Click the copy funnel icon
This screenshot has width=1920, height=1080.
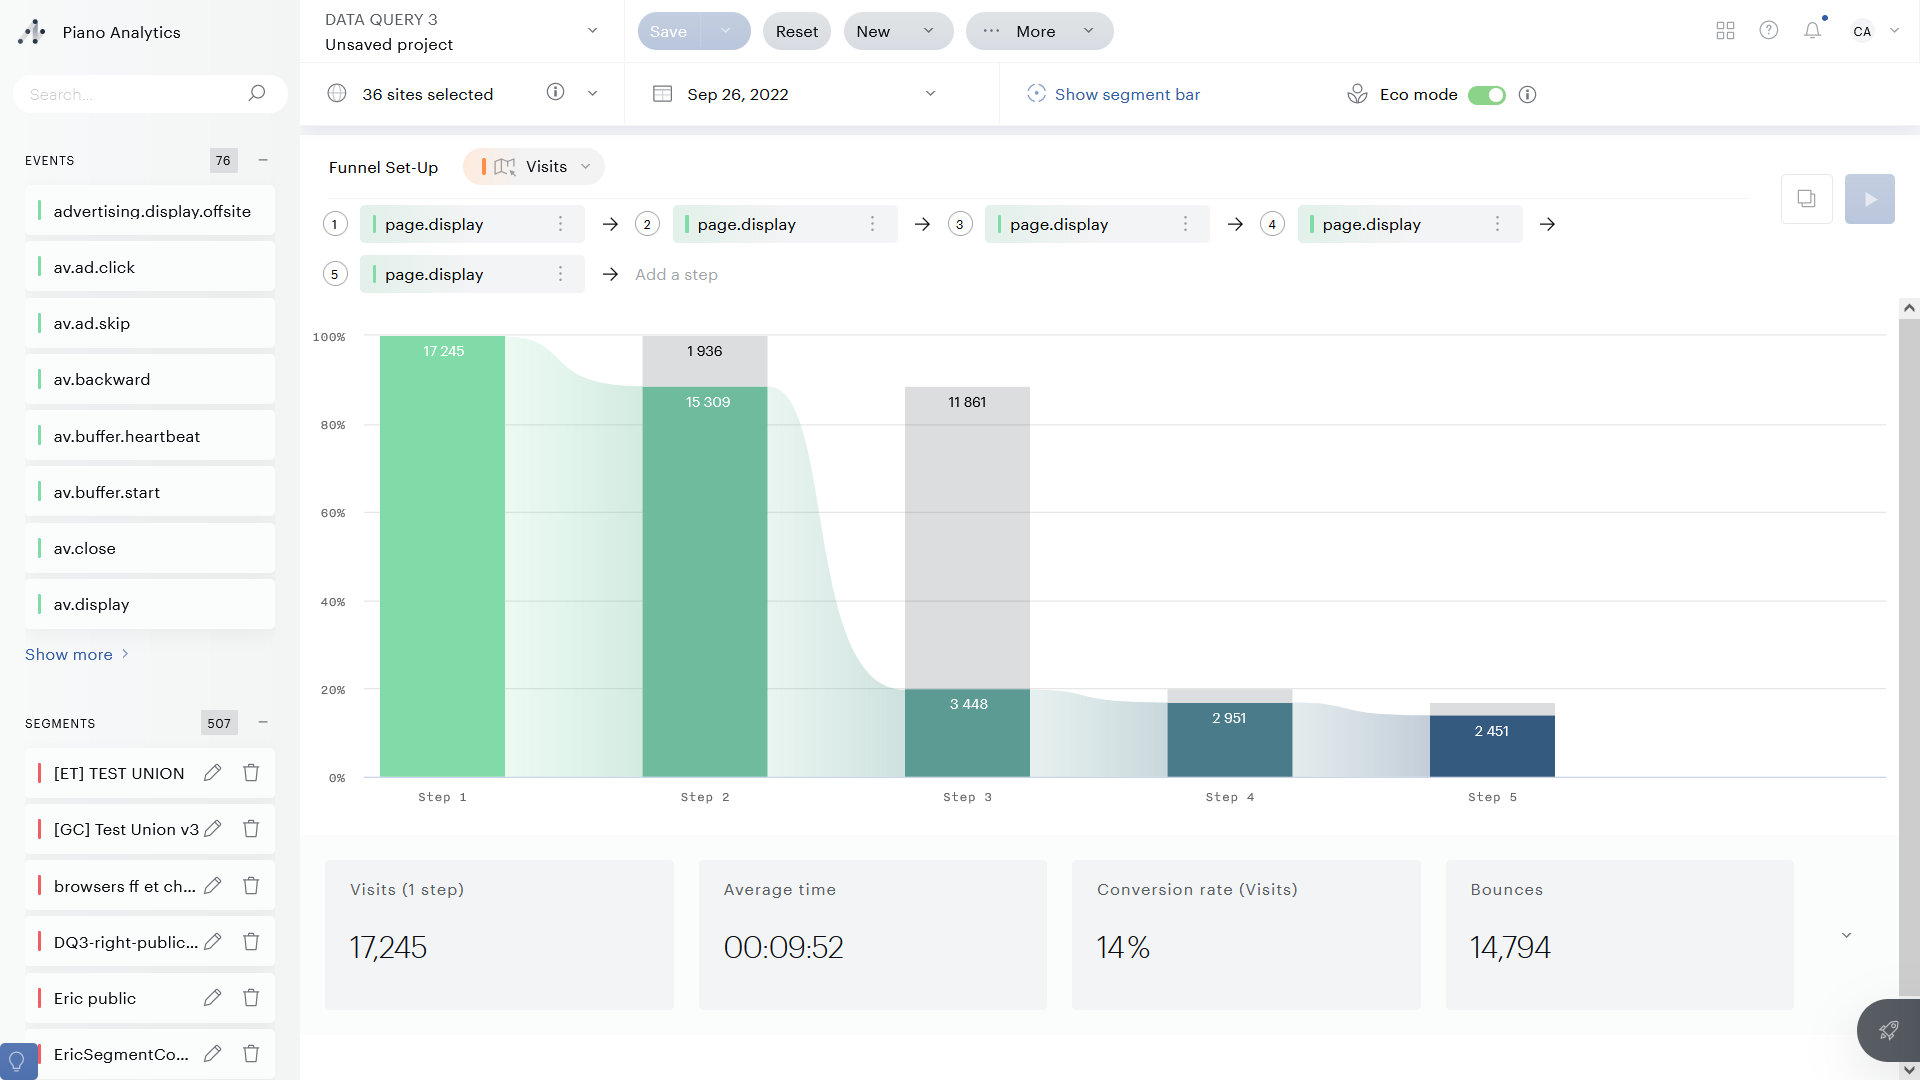1806,199
